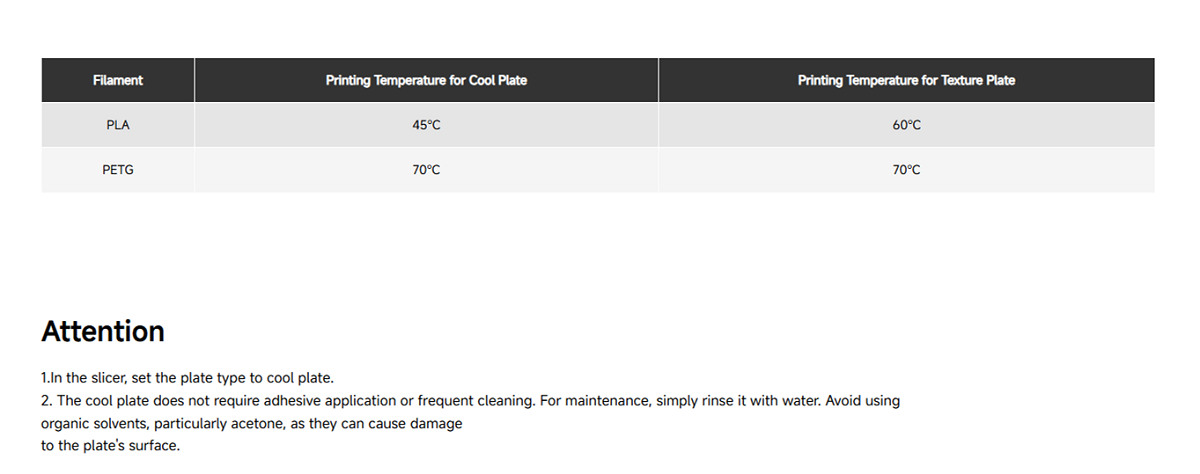Click the 60°C texture plate value
The image size is (1200, 474).
906,125
